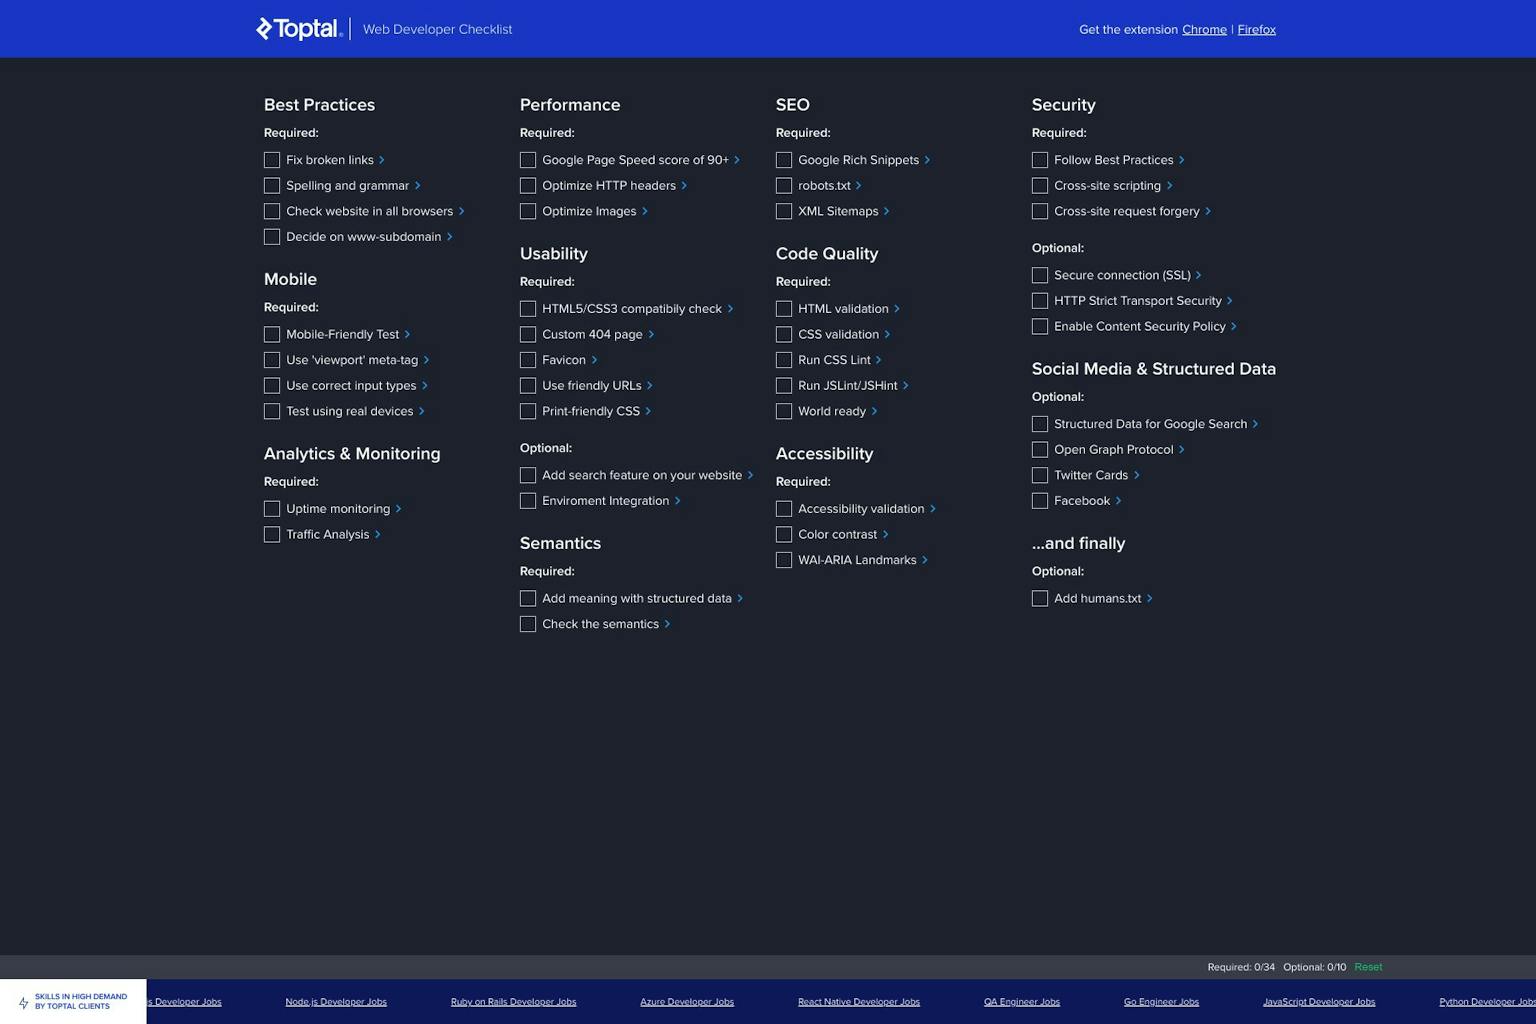Screen dimensions: 1536x1024
Task: Check off 'Twitter Cards'
Action: (x=1040, y=475)
